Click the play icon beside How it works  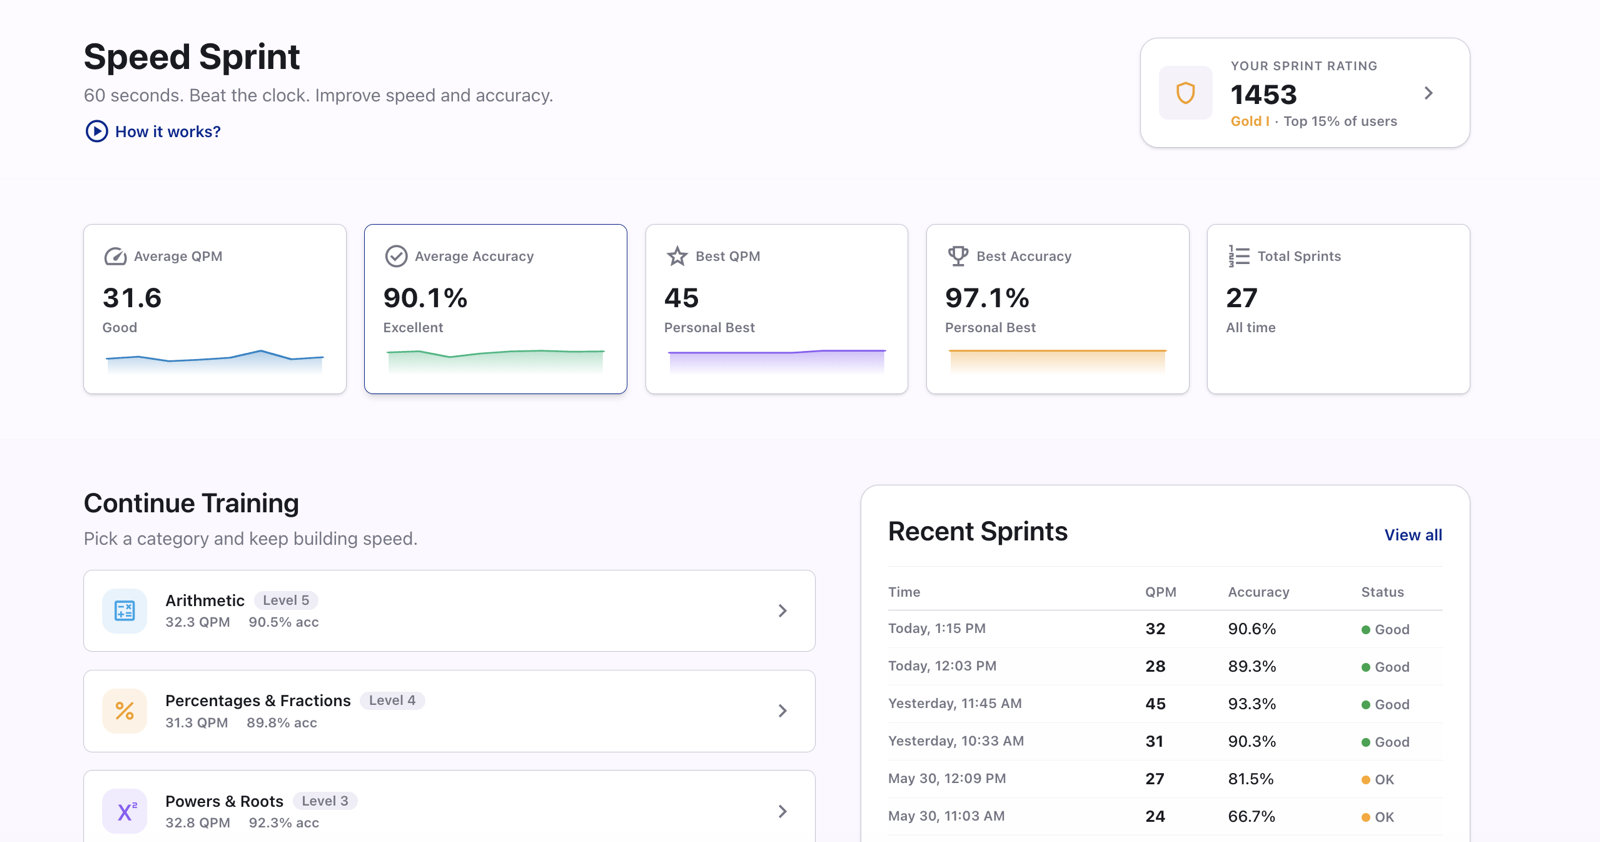(96, 131)
